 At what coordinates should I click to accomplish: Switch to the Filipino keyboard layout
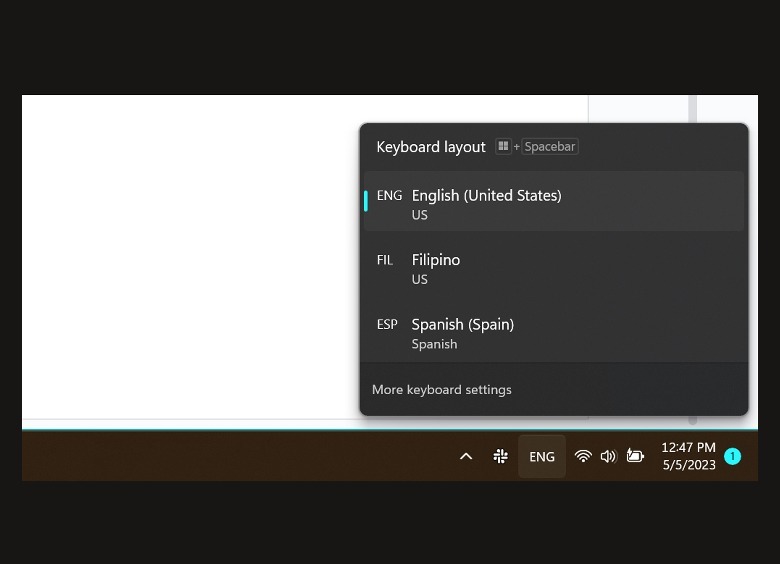point(554,267)
